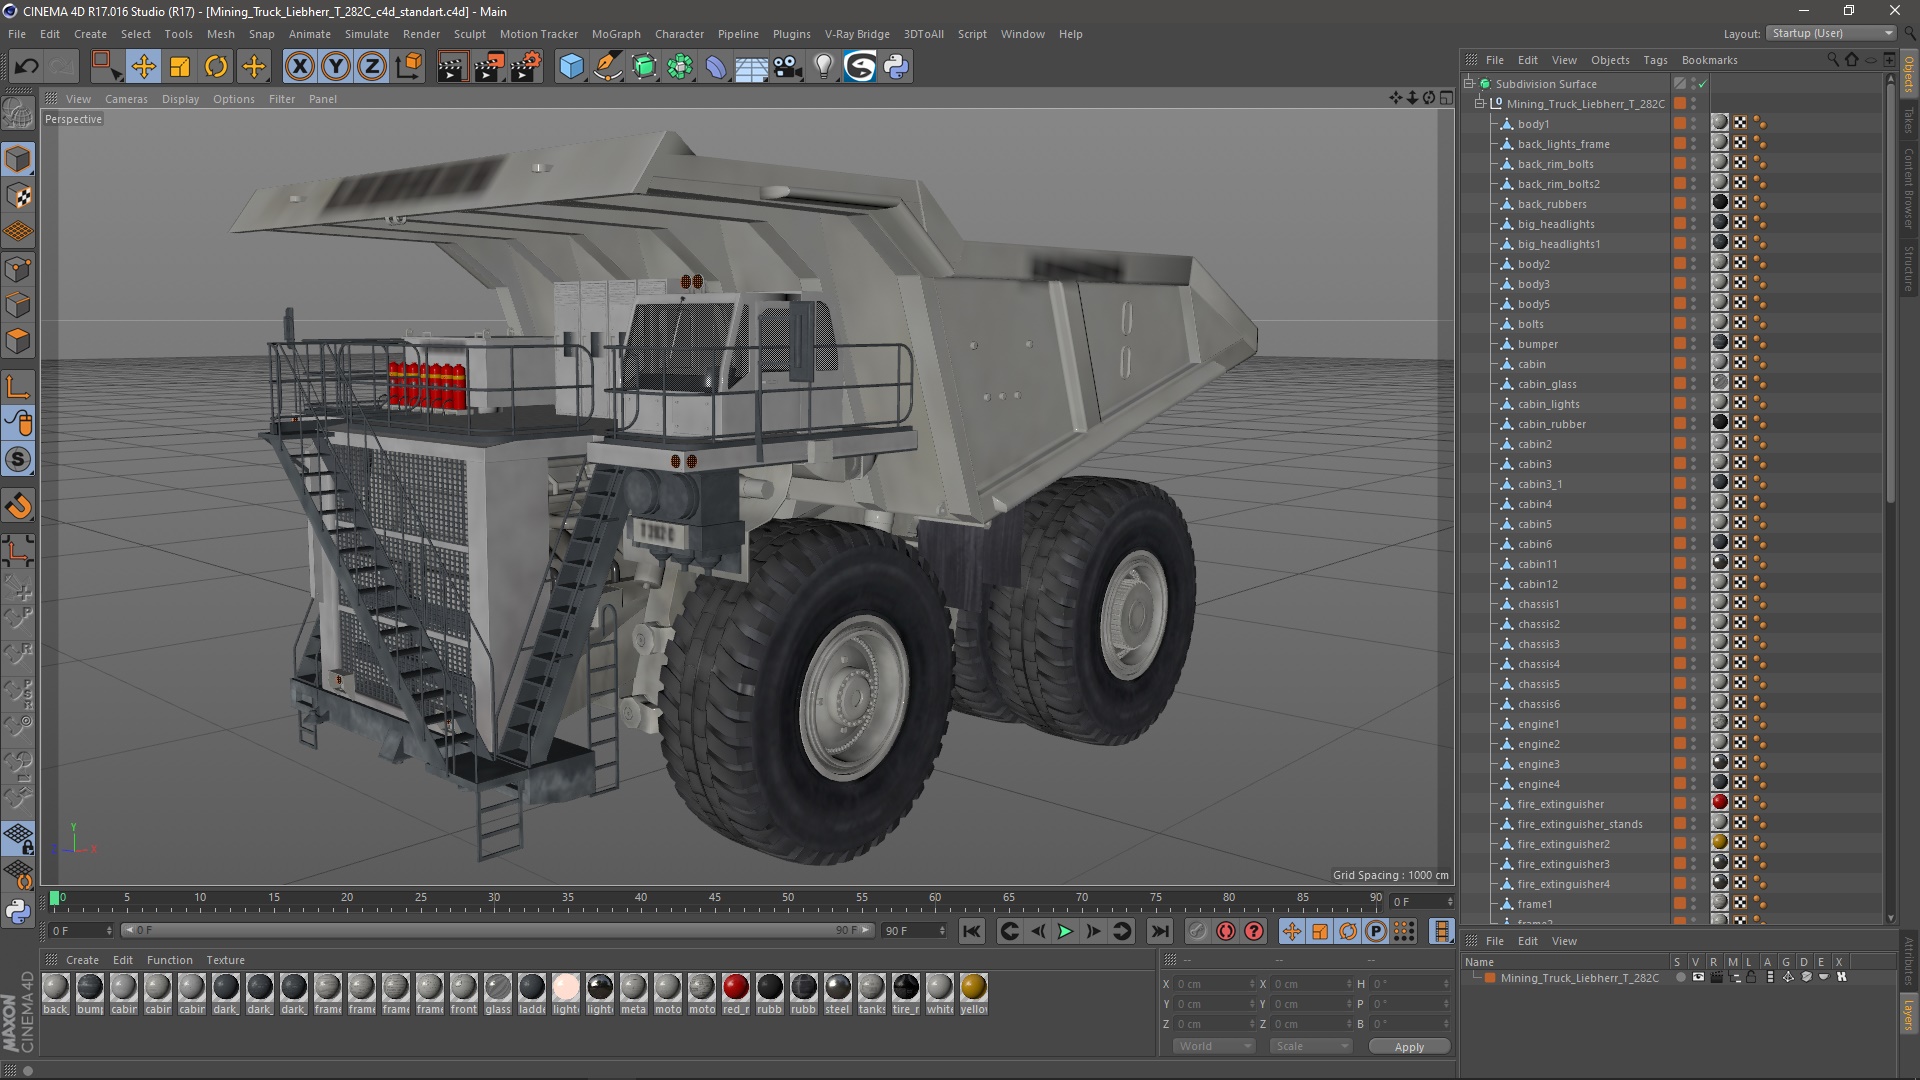Open the World coordinate system dropdown

click(x=1213, y=1046)
